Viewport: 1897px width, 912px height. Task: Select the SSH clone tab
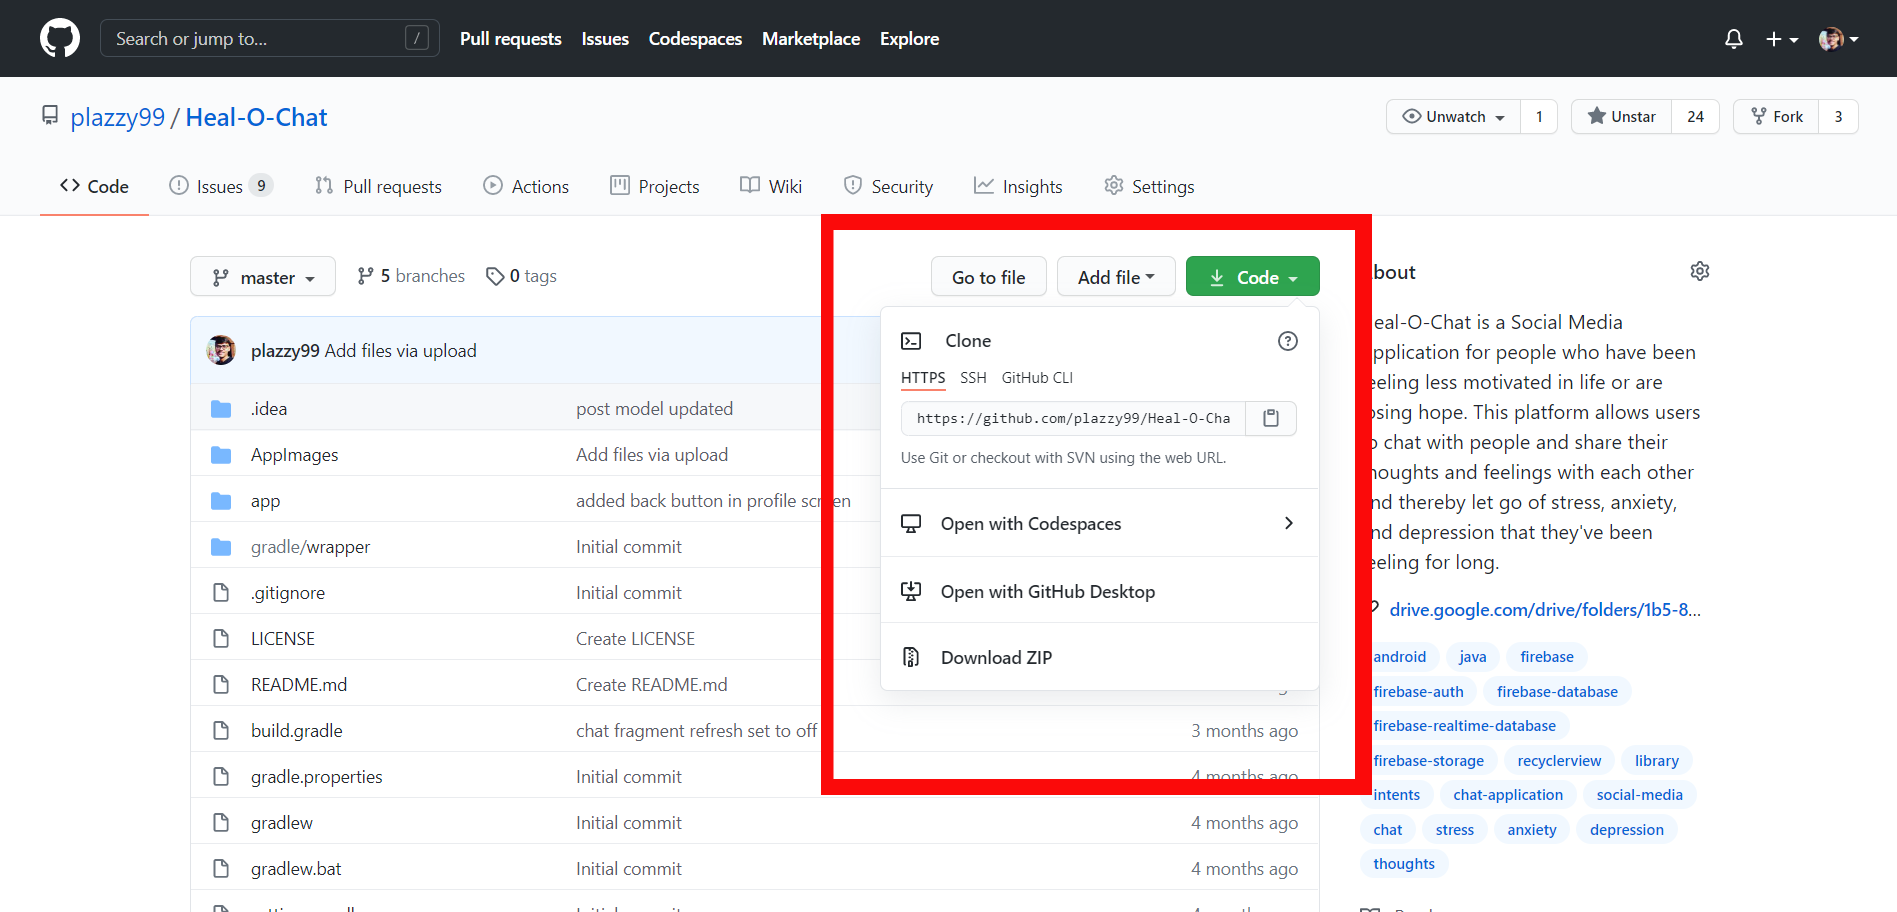pos(973,378)
